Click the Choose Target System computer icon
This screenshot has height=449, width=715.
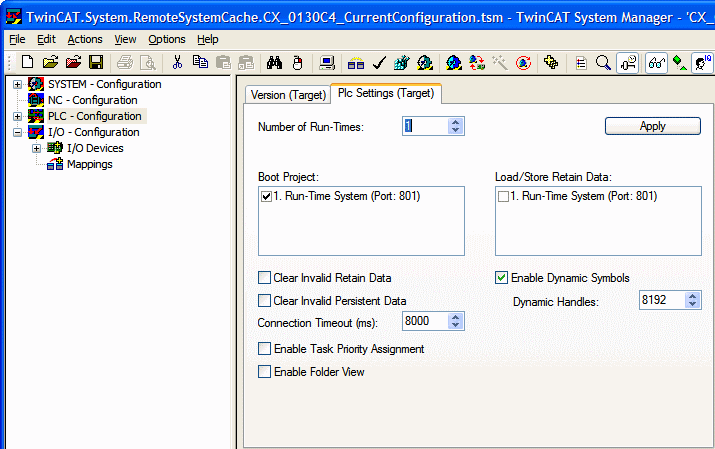(326, 62)
